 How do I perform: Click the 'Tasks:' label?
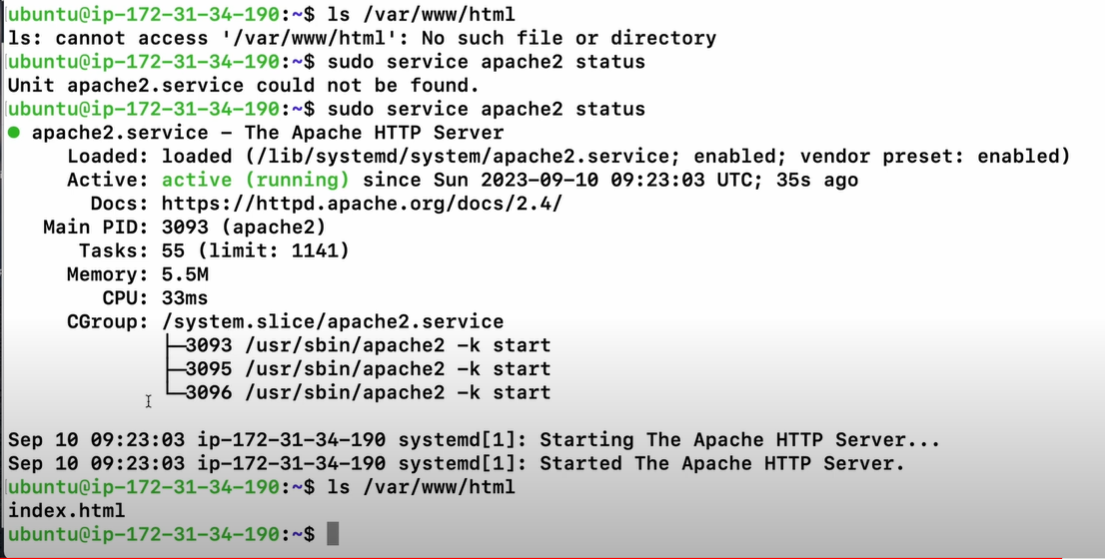tap(114, 250)
